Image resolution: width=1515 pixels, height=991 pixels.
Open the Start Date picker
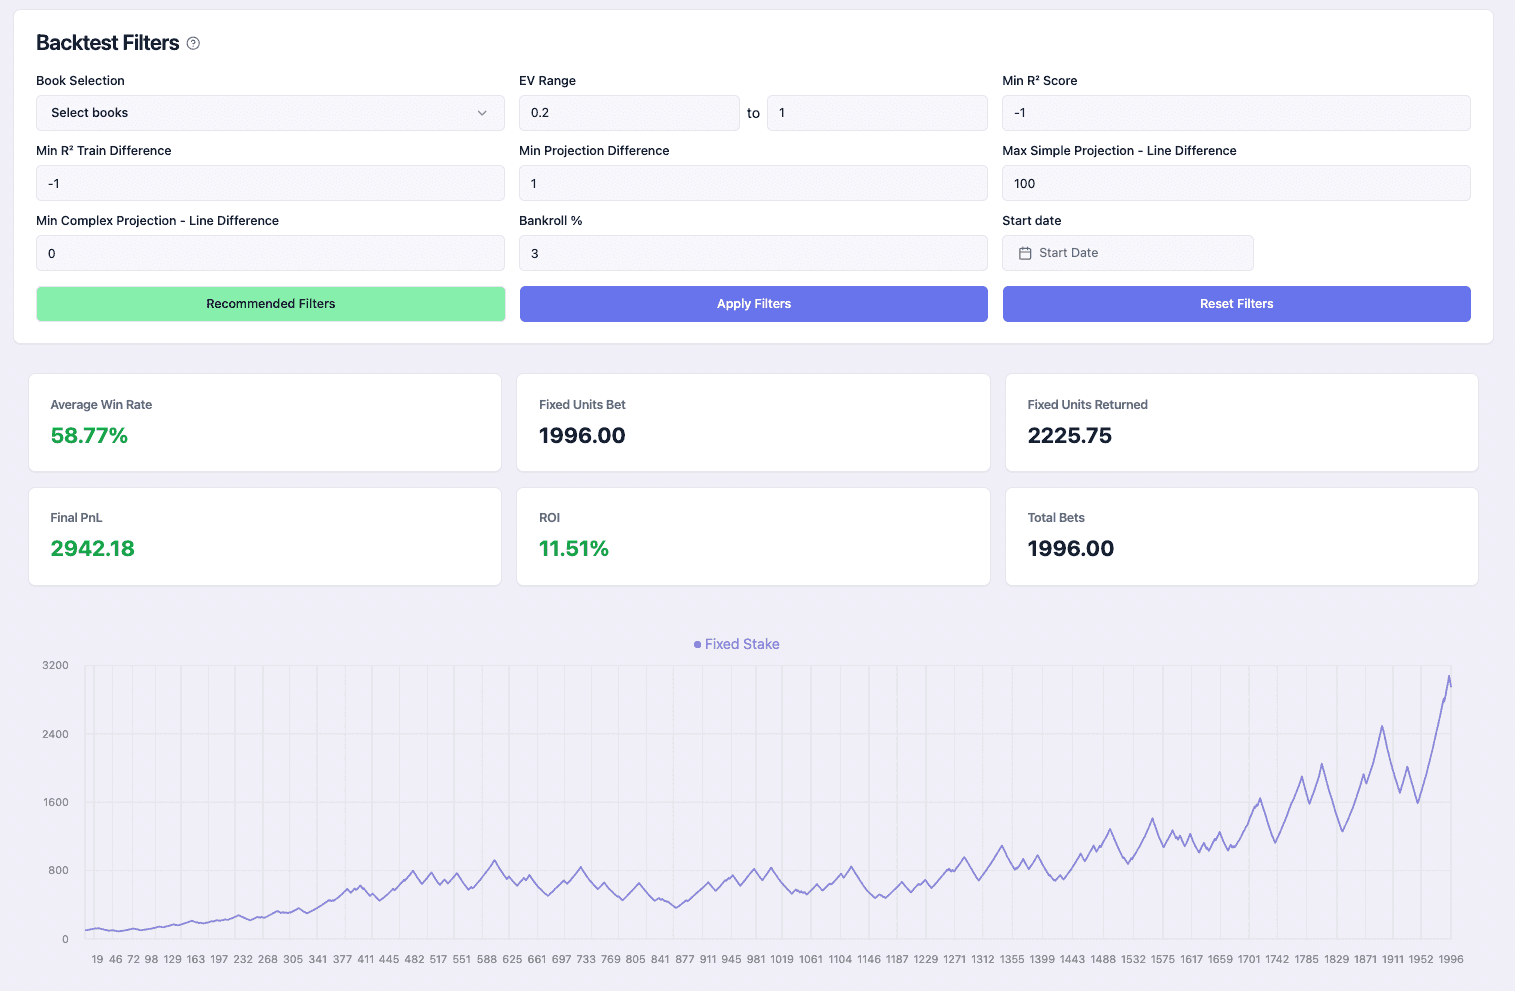1127,253
